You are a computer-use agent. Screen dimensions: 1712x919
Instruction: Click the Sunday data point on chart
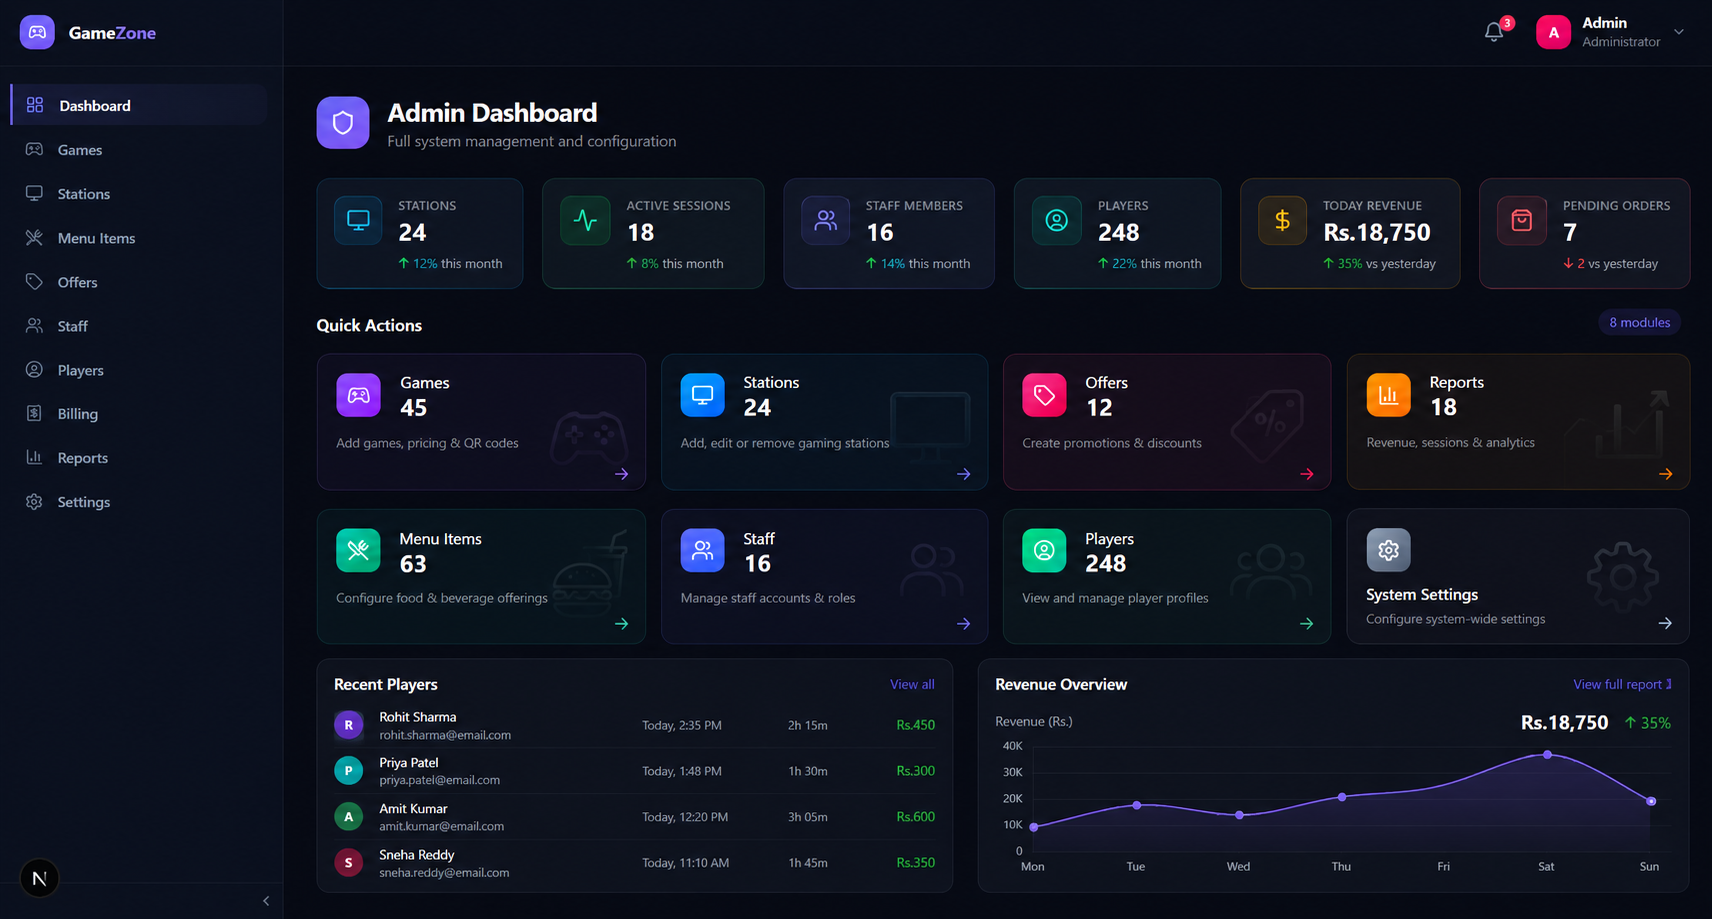point(1651,801)
